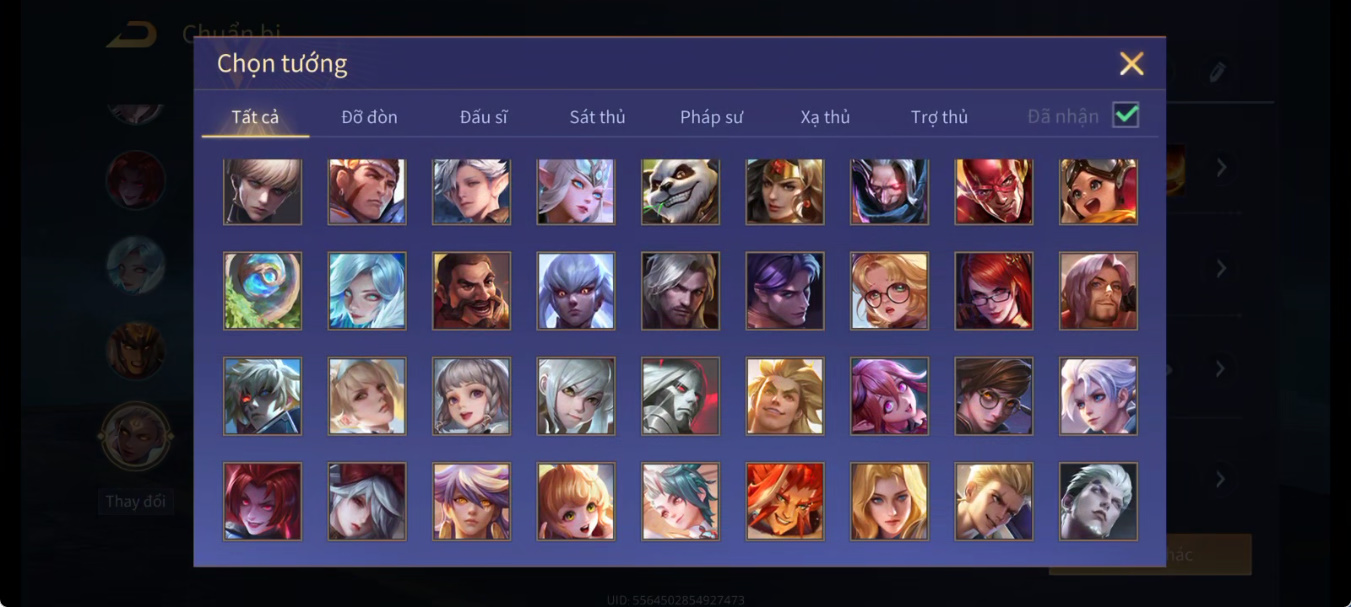Close the Chọn tướng dialog
The height and width of the screenshot is (607, 1351).
tap(1131, 64)
